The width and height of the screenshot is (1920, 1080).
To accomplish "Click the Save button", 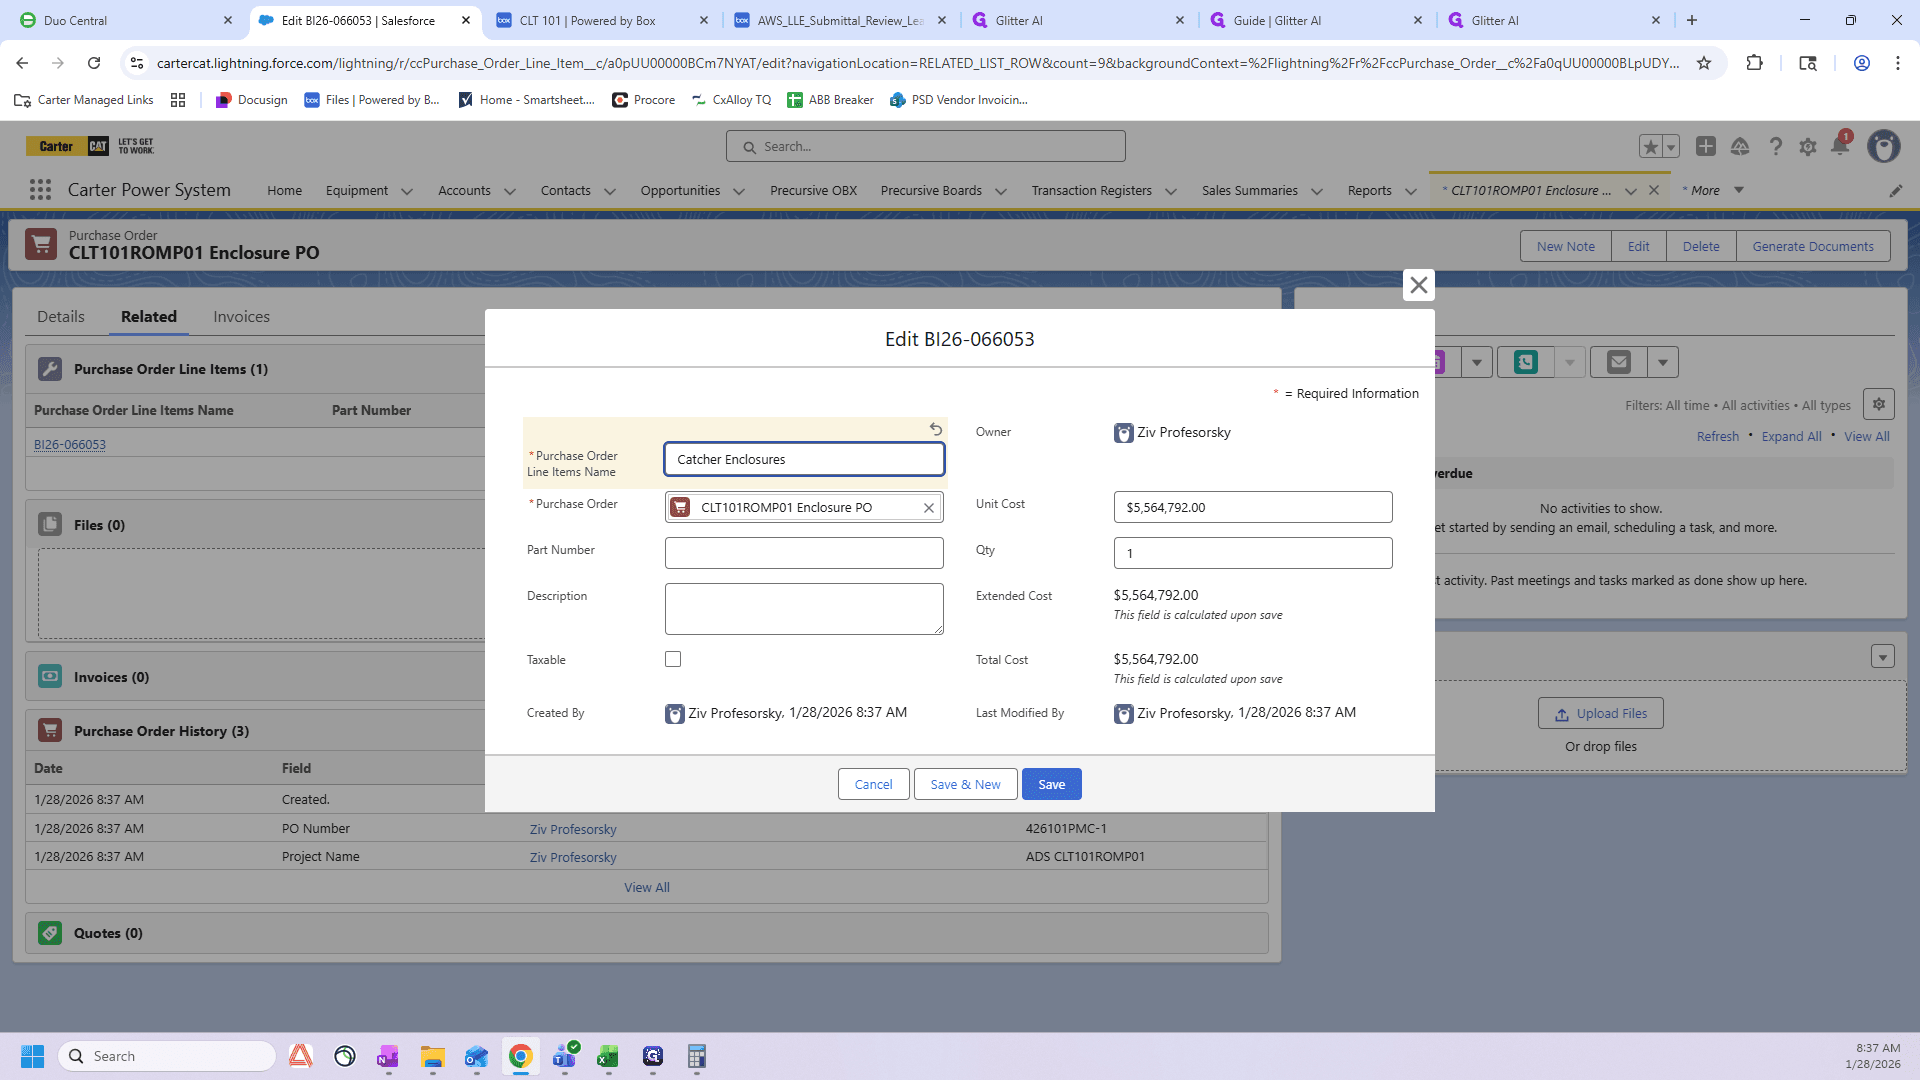I will click(x=1051, y=784).
